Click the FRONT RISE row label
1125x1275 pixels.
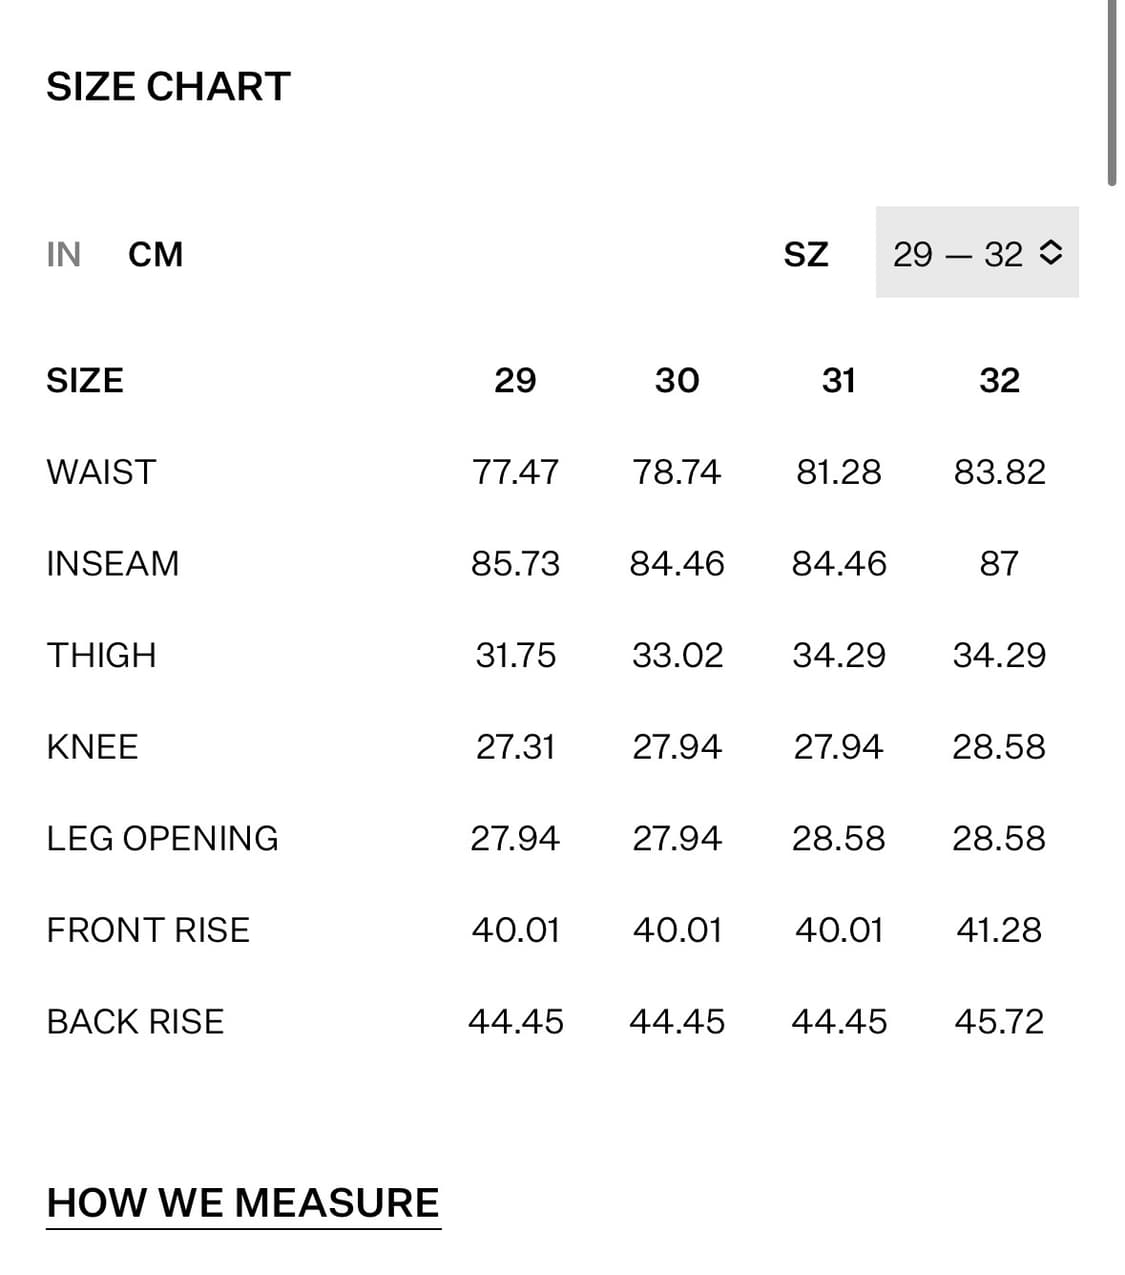pos(148,930)
